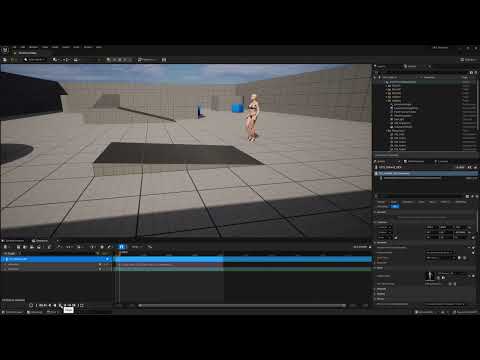Open the frame rate dropdown in Sequencer
The height and width of the screenshot is (360, 480).
137,247
